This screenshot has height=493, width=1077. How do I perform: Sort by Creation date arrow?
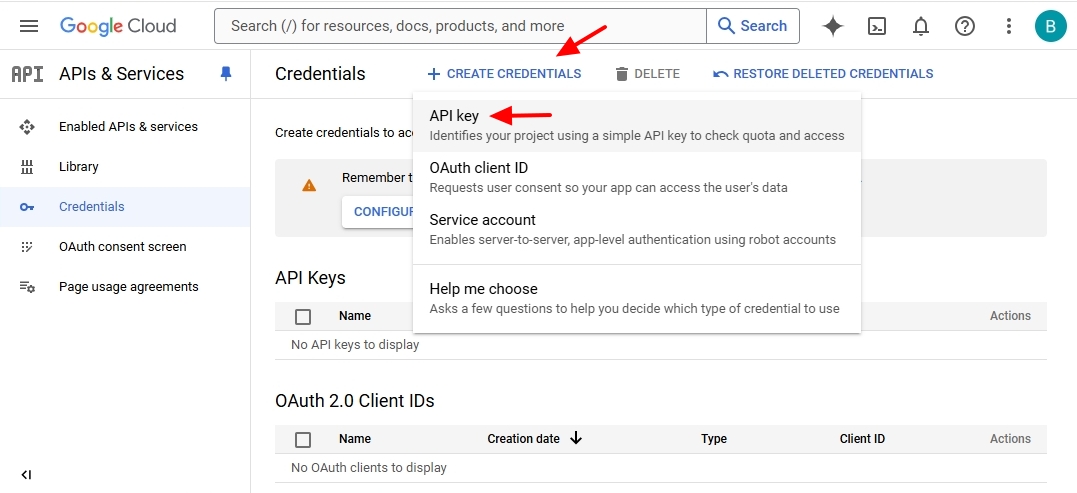pos(576,438)
